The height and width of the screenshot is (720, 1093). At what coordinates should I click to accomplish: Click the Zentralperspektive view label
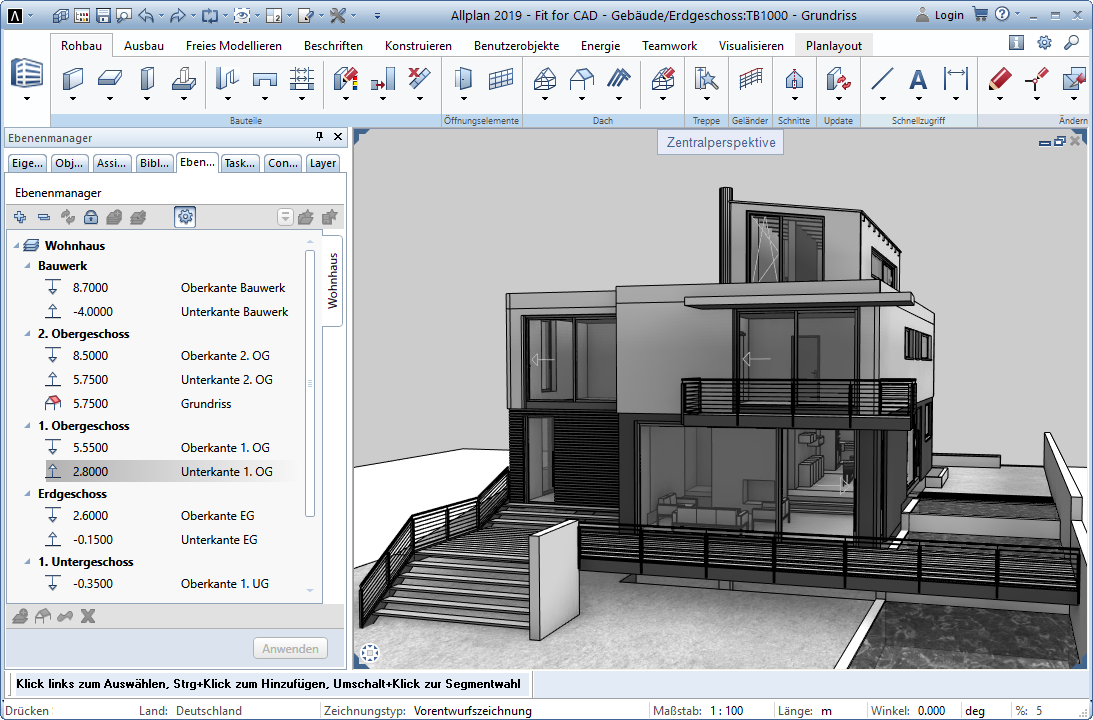pos(721,143)
